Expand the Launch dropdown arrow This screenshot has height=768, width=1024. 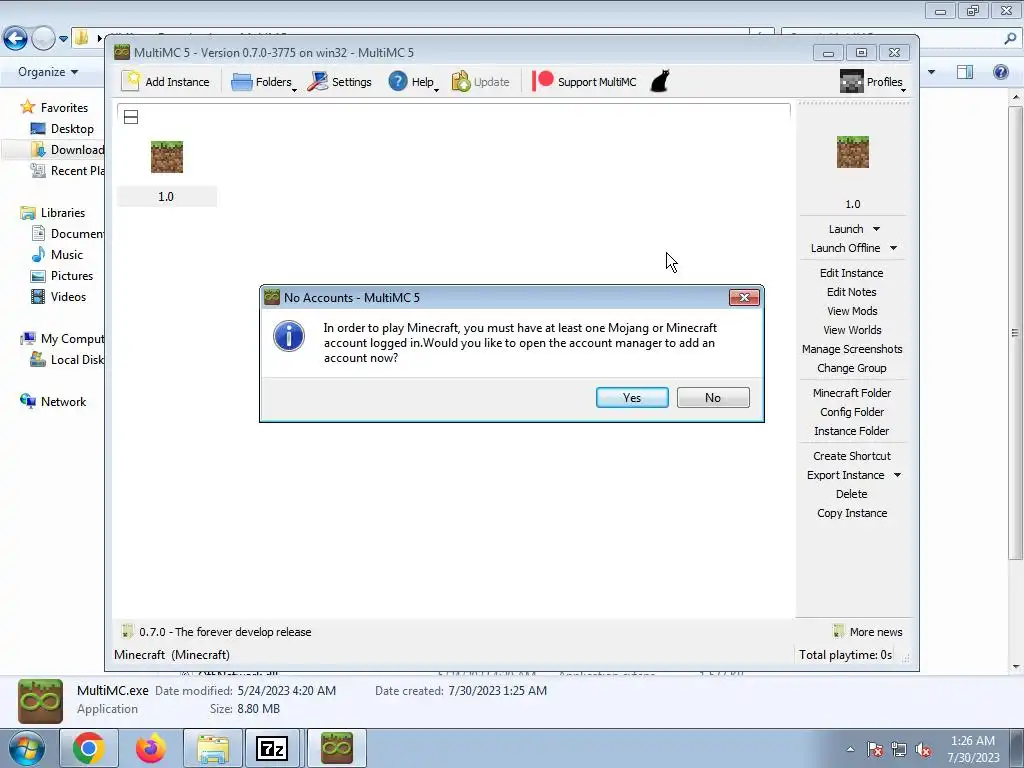(x=876, y=229)
